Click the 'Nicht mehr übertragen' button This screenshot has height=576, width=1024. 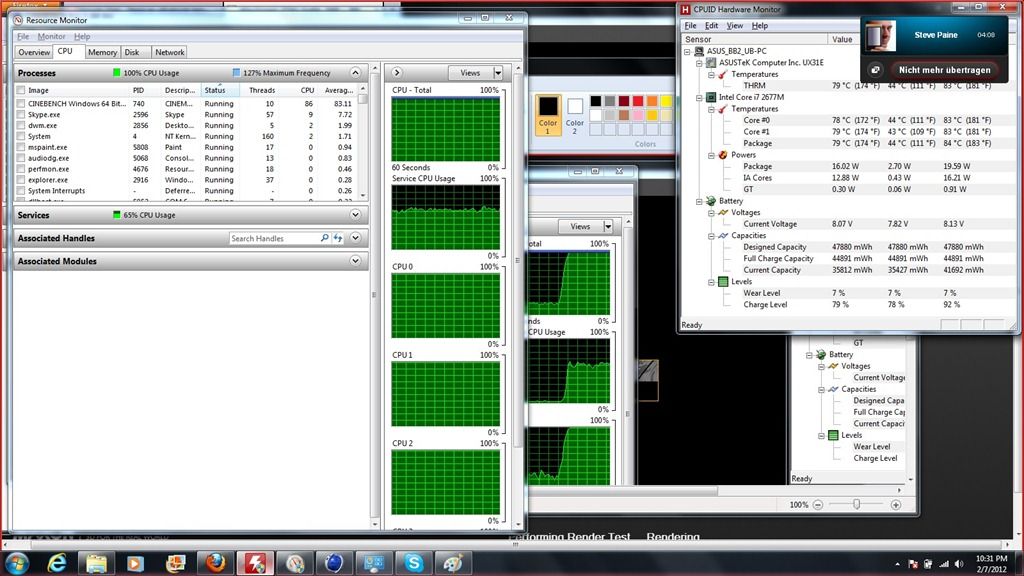pyautogui.click(x=944, y=70)
